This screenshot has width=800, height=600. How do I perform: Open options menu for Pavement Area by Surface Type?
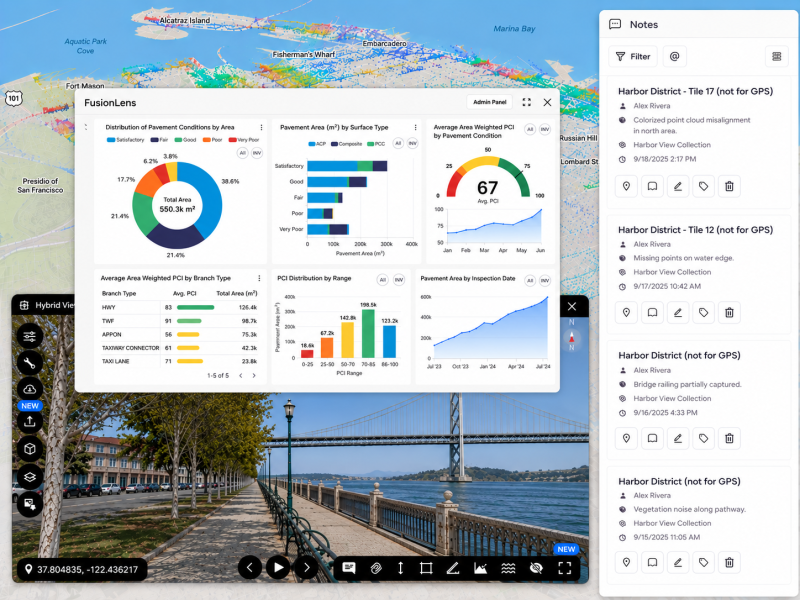point(415,128)
